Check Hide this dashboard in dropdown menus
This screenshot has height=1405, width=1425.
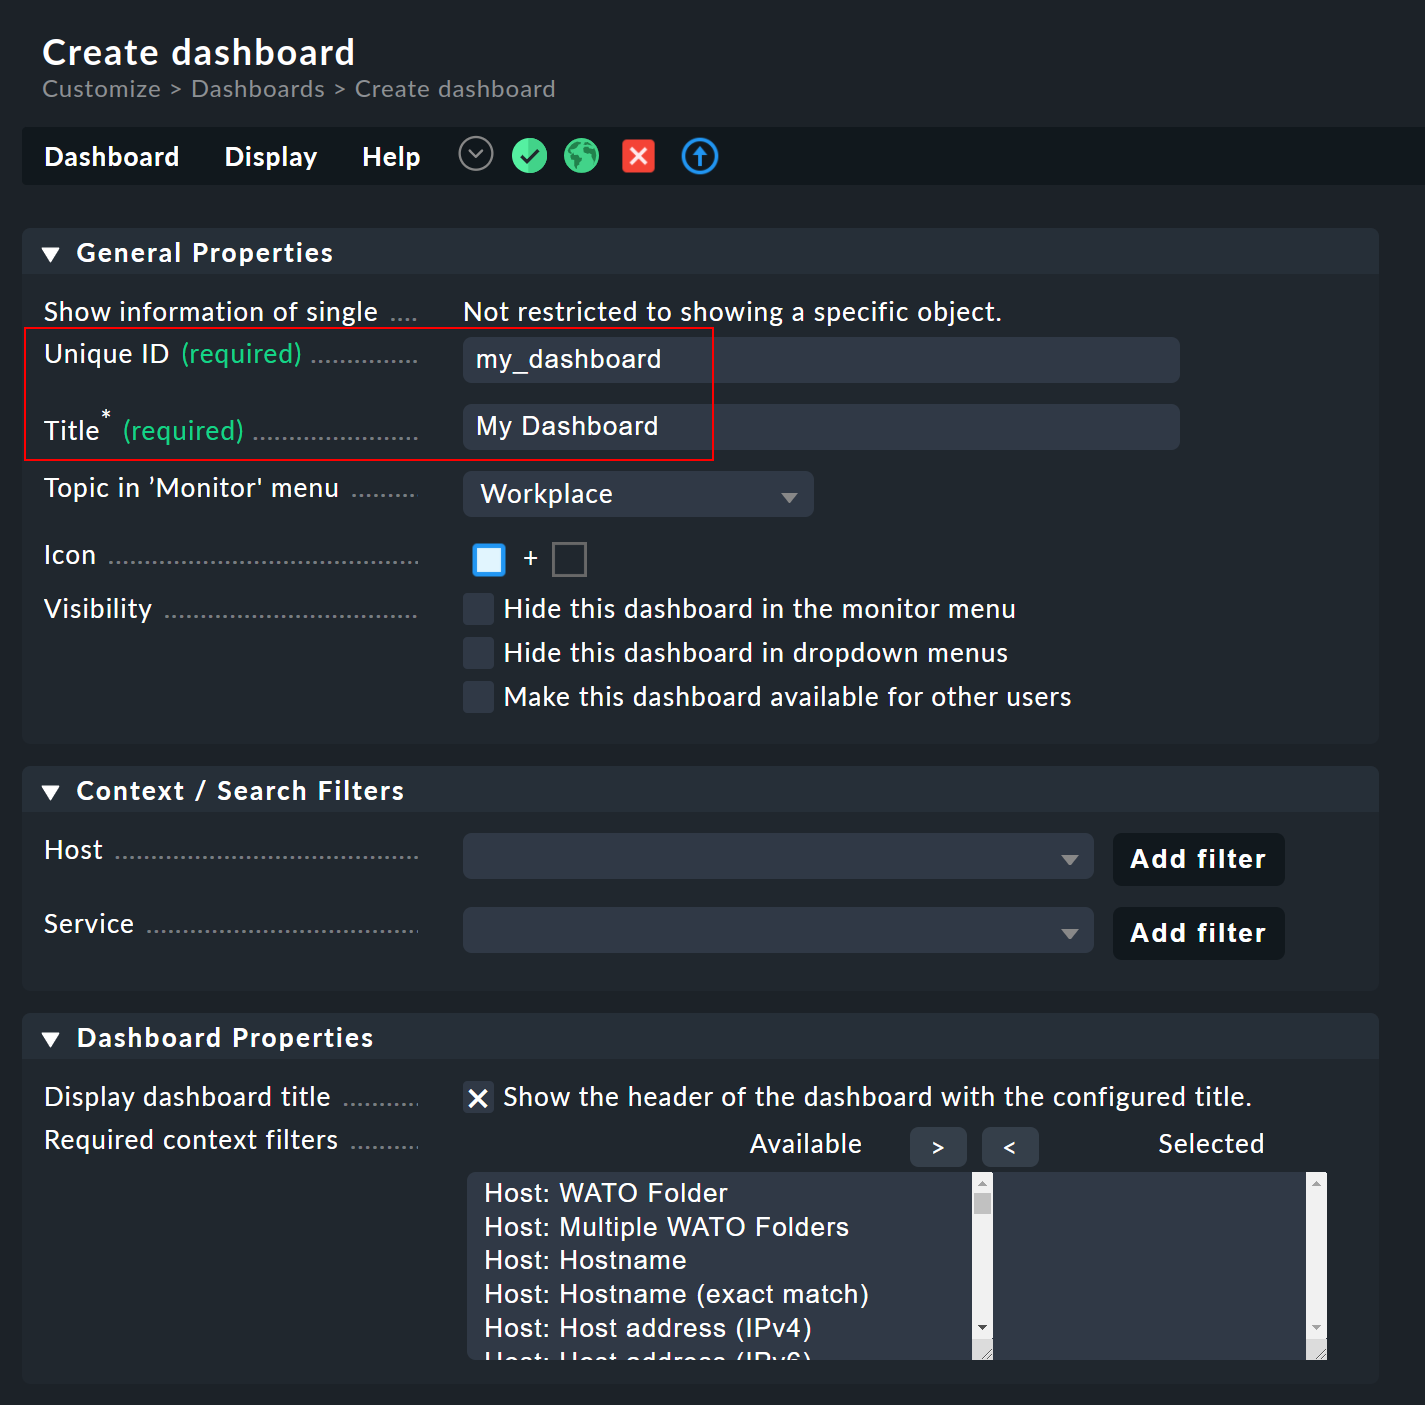[x=478, y=653]
